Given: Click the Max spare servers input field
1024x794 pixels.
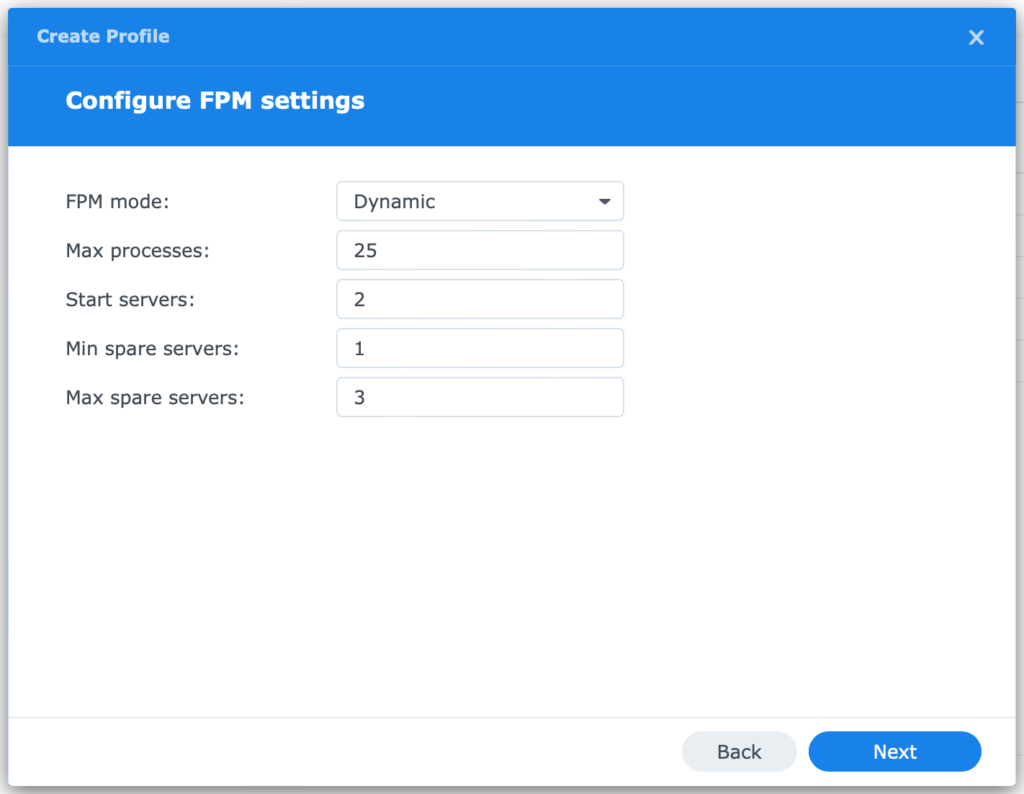Looking at the screenshot, I should click(480, 397).
